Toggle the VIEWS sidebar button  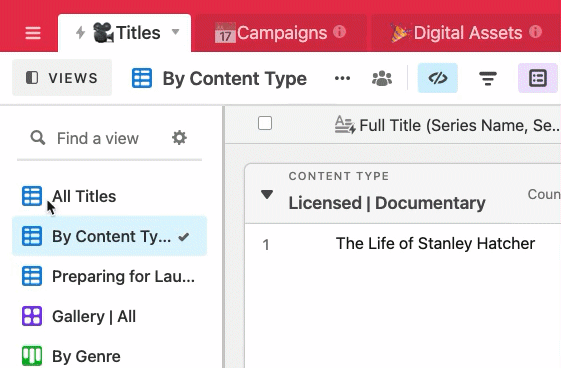(x=62, y=78)
